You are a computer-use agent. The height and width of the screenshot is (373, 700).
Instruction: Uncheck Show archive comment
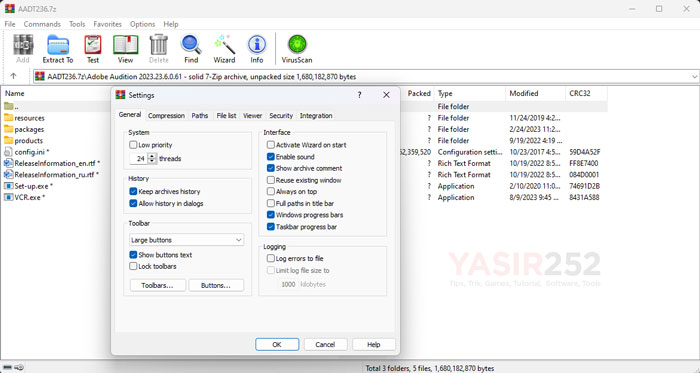tap(271, 168)
